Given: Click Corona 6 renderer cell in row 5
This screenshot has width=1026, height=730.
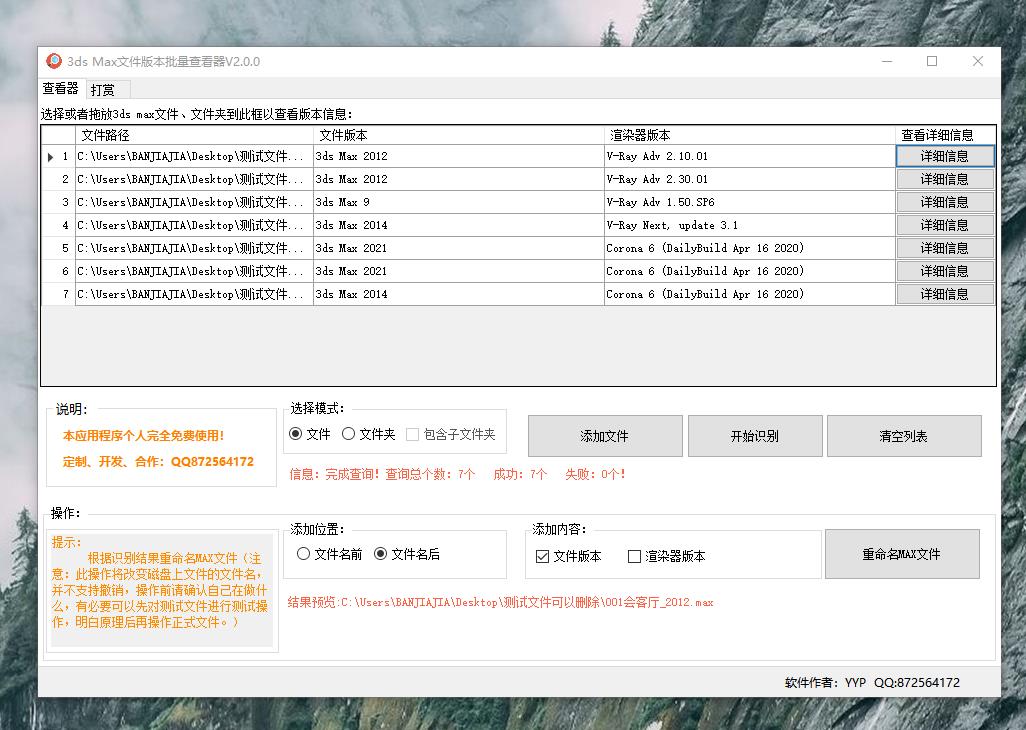Looking at the screenshot, I should point(750,248).
